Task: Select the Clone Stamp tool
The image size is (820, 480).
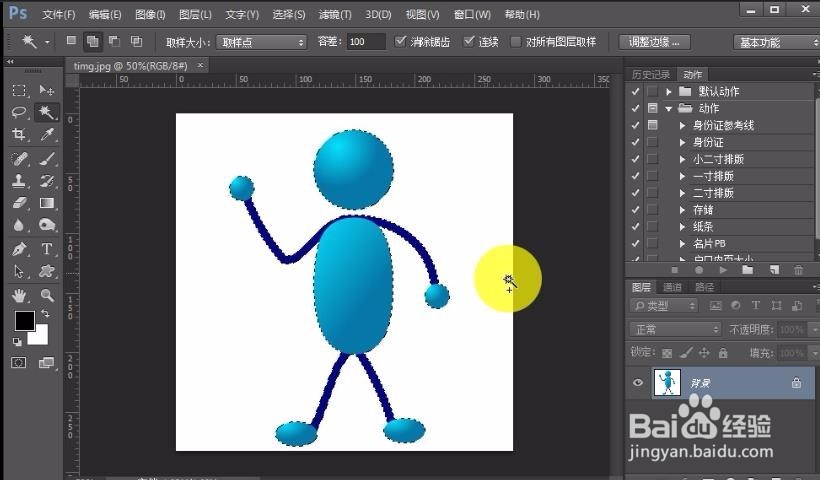Action: 19,181
